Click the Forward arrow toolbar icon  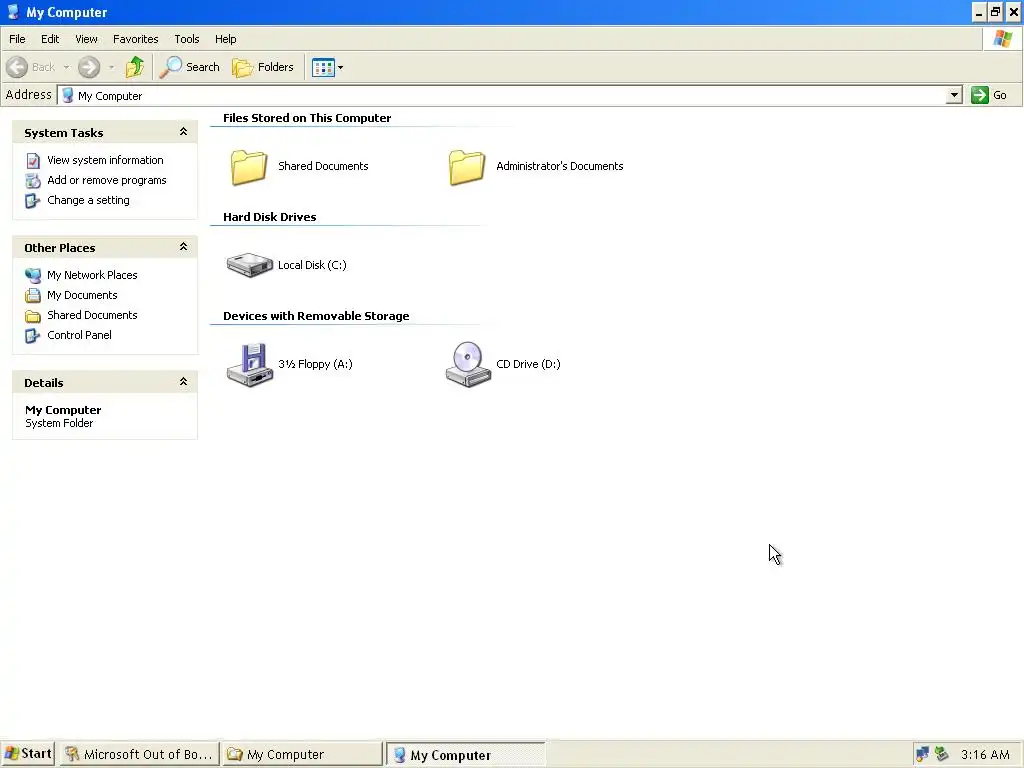coord(89,67)
